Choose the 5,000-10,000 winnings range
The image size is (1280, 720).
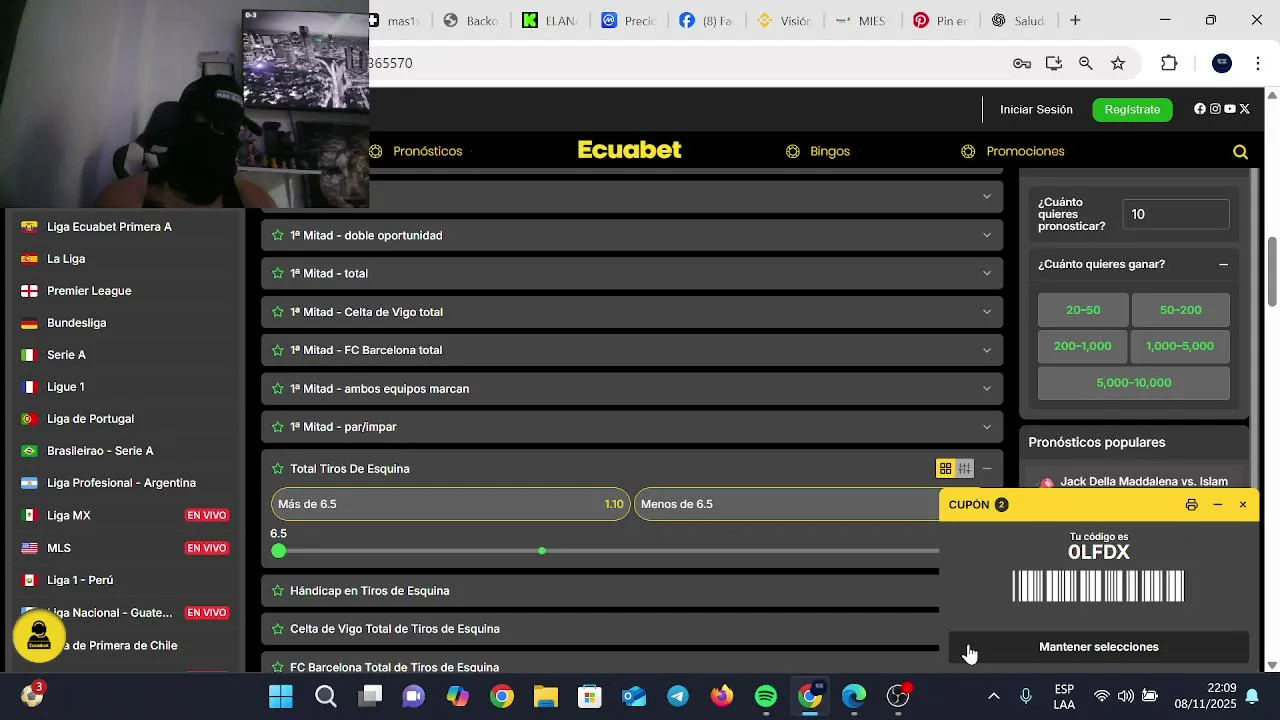(x=1134, y=383)
